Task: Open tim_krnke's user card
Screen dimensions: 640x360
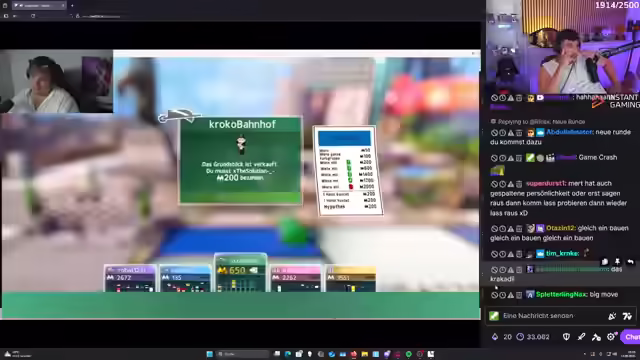Action: click(562, 253)
